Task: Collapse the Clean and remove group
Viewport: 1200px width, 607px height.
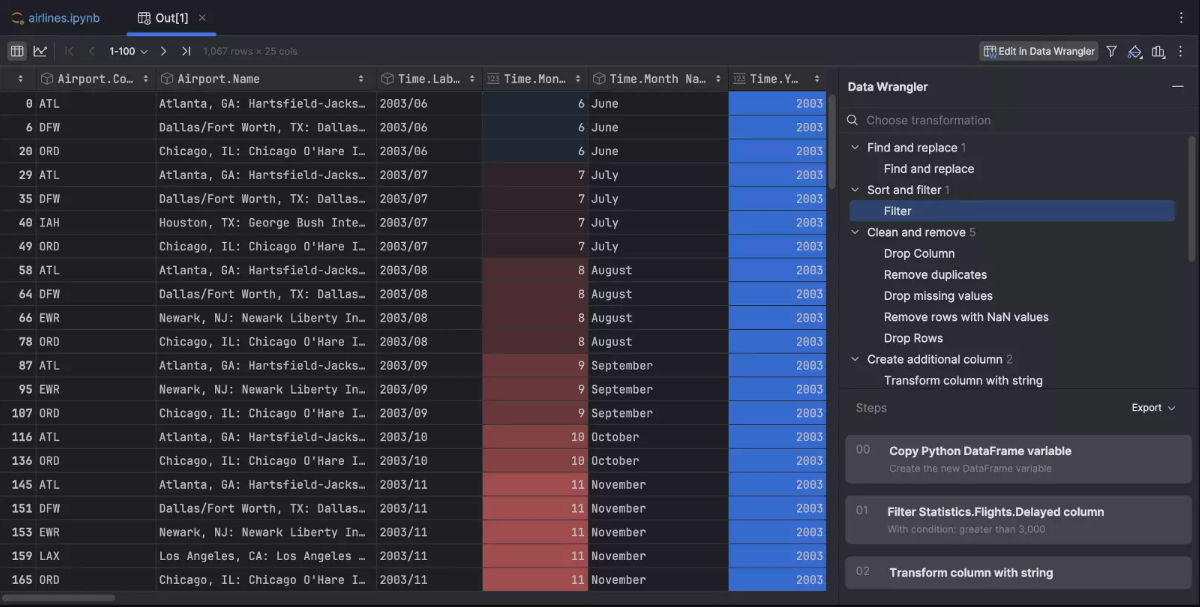Action: tap(855, 232)
